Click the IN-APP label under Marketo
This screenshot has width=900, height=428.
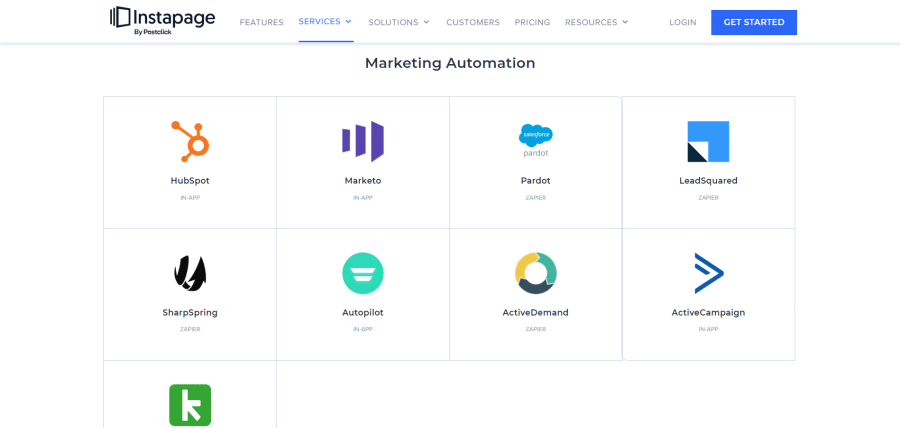point(363,198)
